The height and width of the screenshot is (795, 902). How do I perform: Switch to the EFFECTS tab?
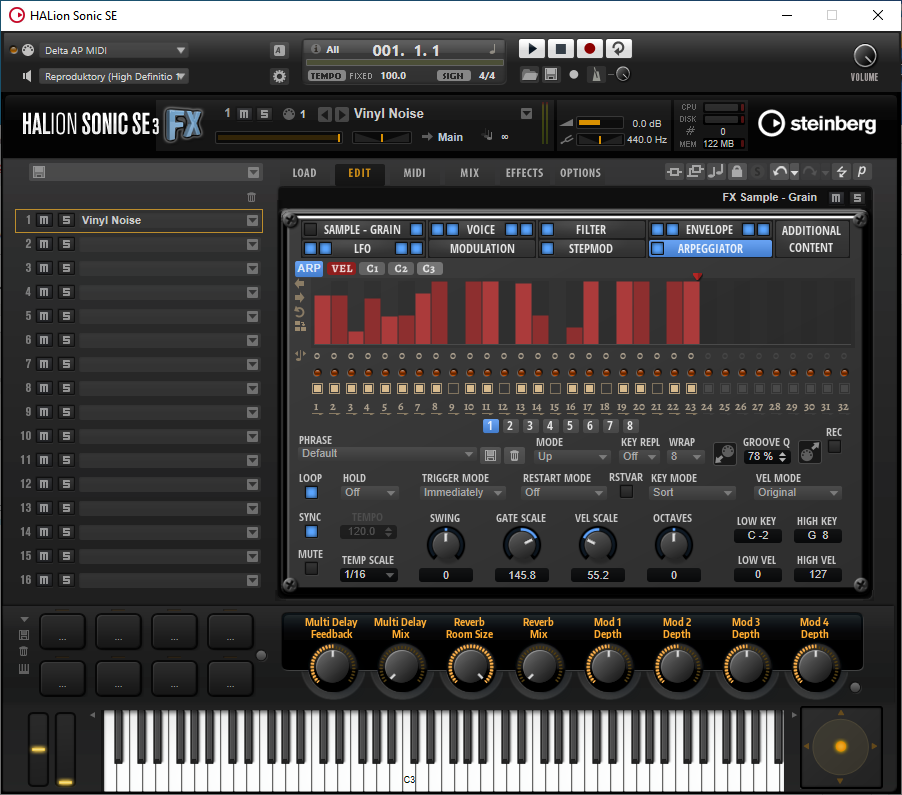(524, 173)
